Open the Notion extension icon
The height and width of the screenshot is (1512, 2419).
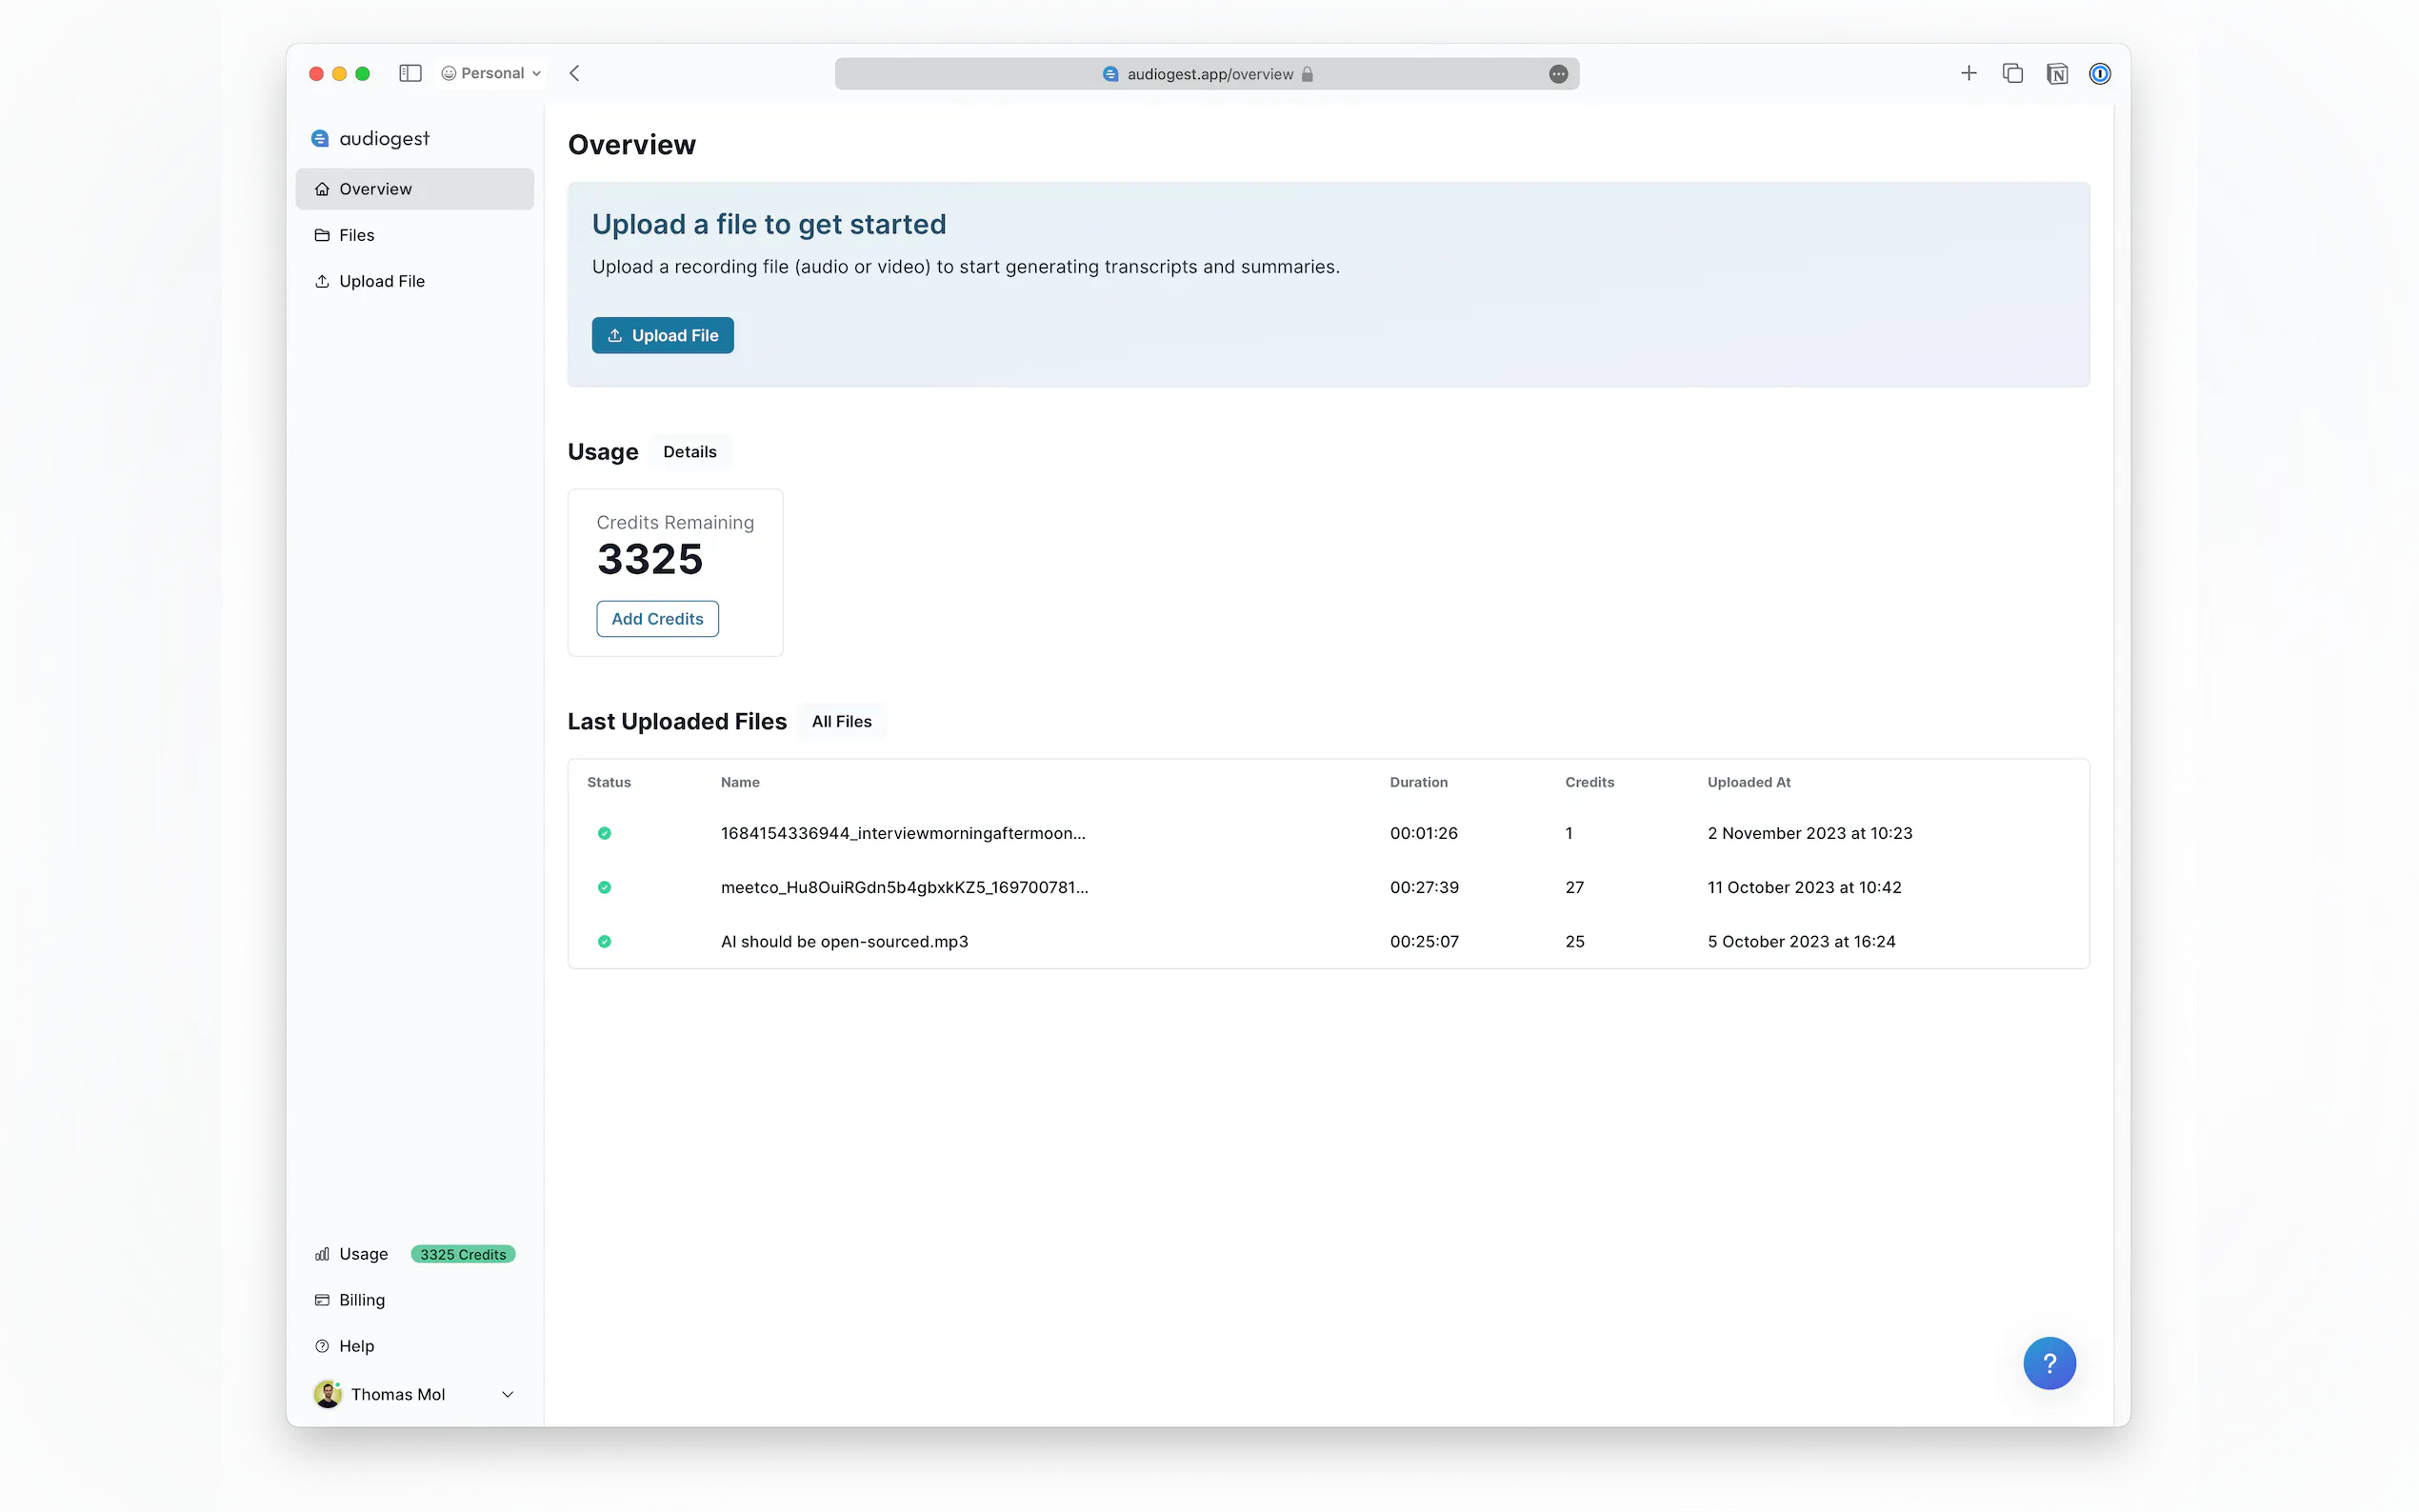tap(2056, 74)
